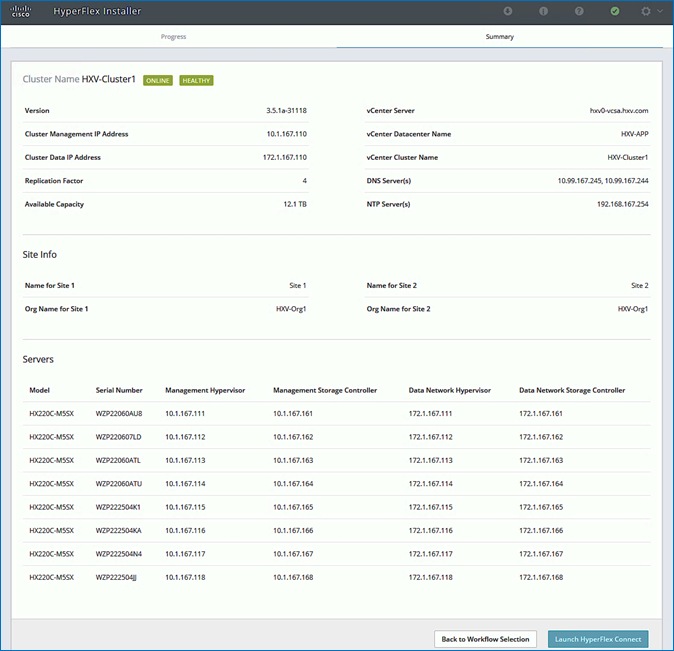Click the Model column header

coord(40,390)
